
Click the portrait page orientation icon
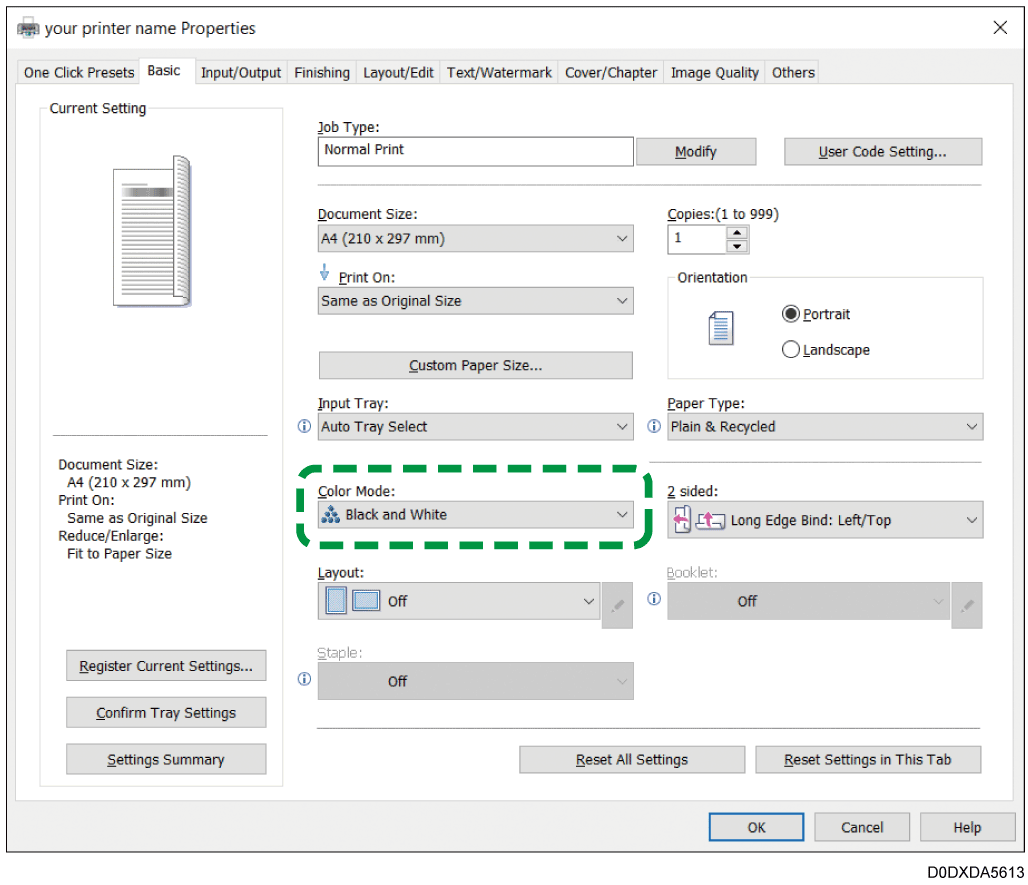[x=720, y=328]
